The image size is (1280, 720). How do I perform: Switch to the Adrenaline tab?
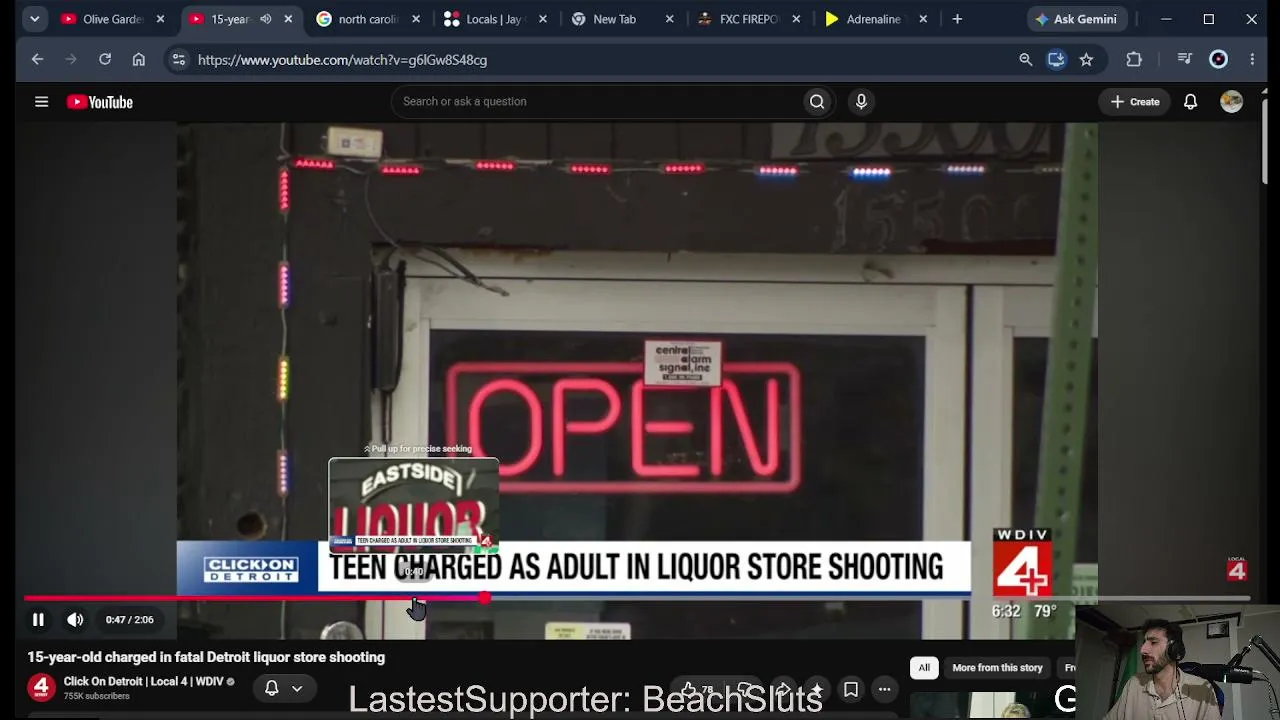point(875,19)
